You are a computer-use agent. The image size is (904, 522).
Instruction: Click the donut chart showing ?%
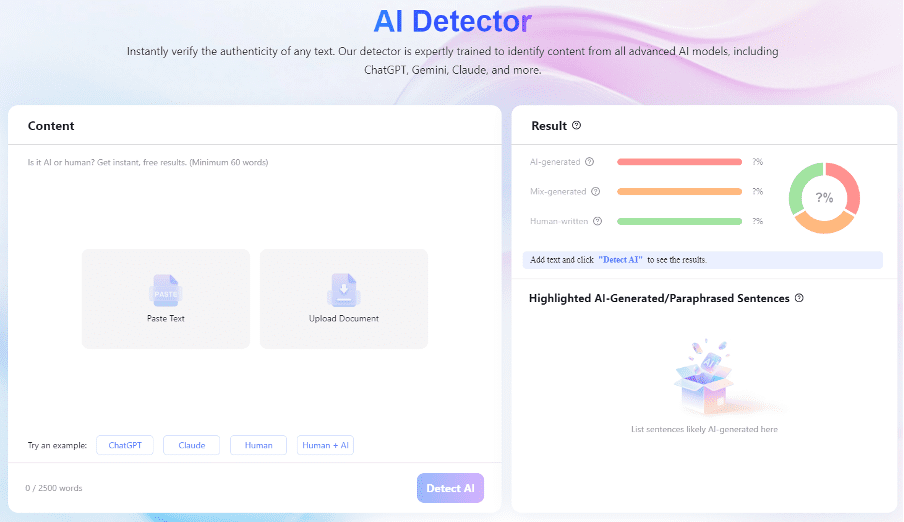click(824, 198)
